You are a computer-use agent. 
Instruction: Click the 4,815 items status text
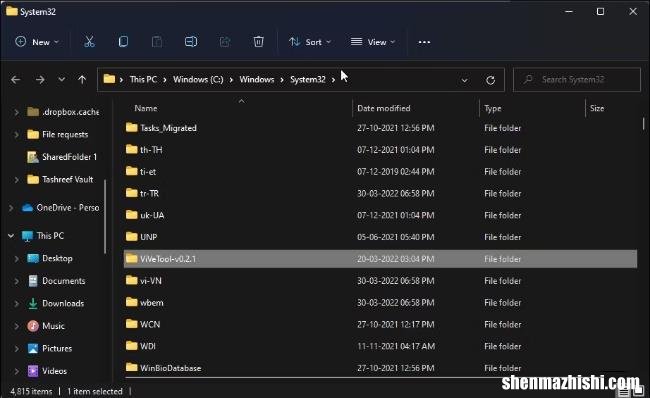pos(32,391)
